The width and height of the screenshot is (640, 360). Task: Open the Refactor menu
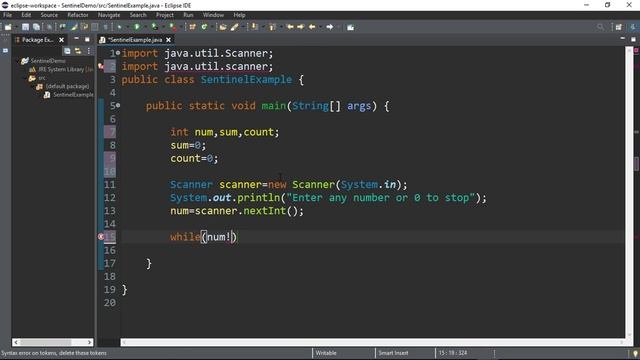[x=78, y=15]
